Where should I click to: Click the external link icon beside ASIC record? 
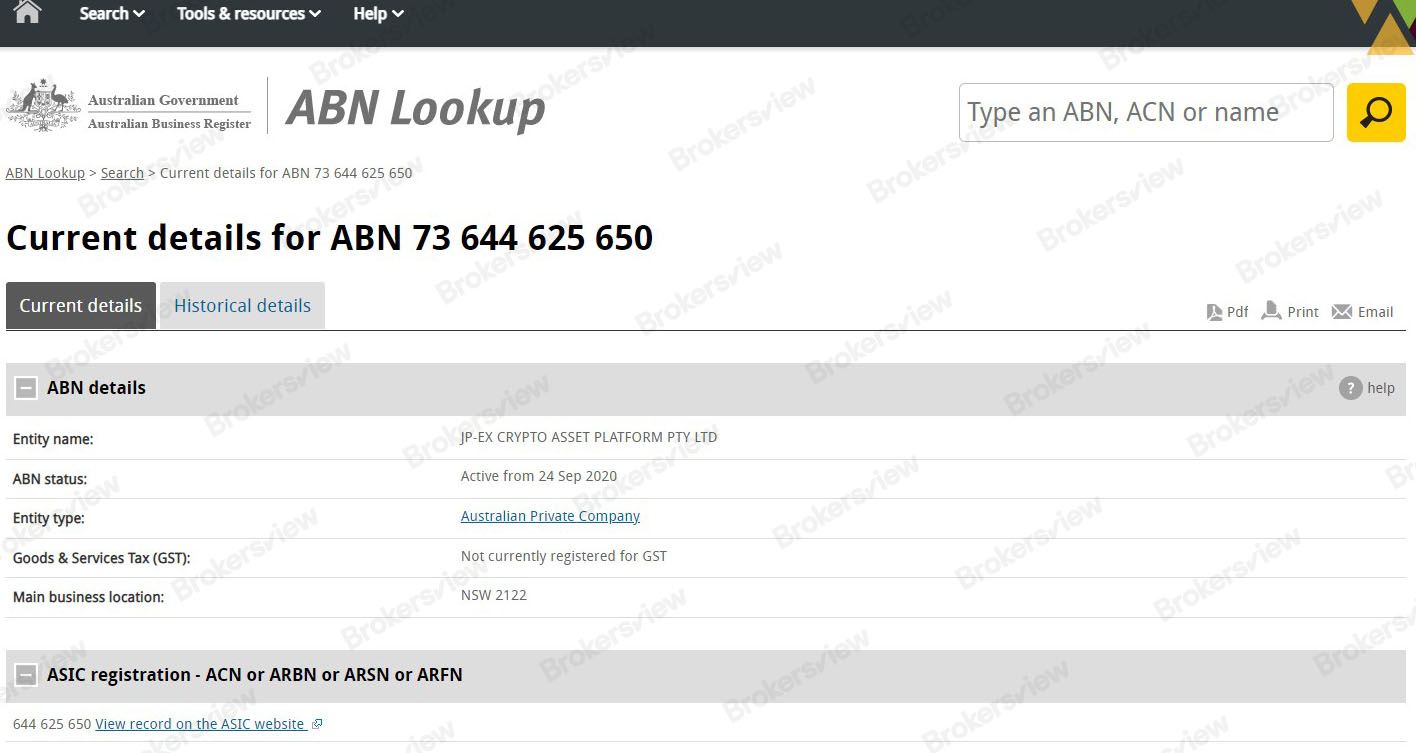(x=317, y=723)
